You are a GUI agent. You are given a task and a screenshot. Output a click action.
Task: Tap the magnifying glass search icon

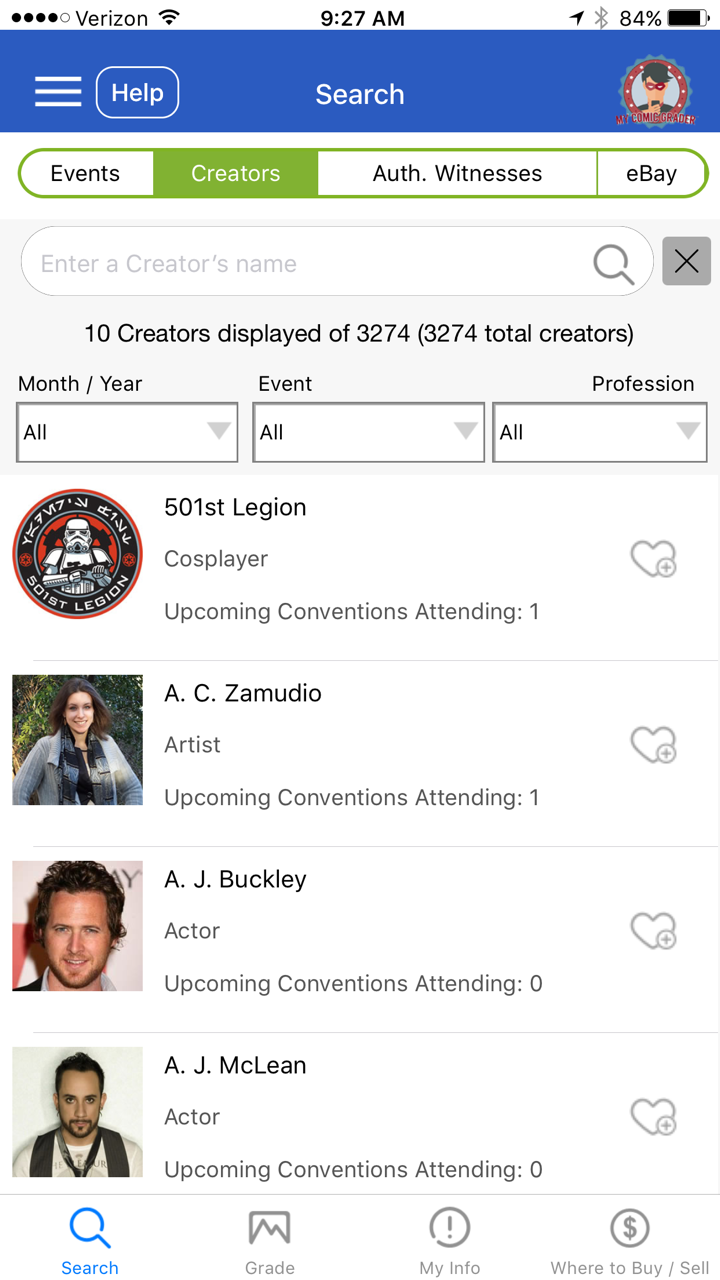tap(613, 263)
